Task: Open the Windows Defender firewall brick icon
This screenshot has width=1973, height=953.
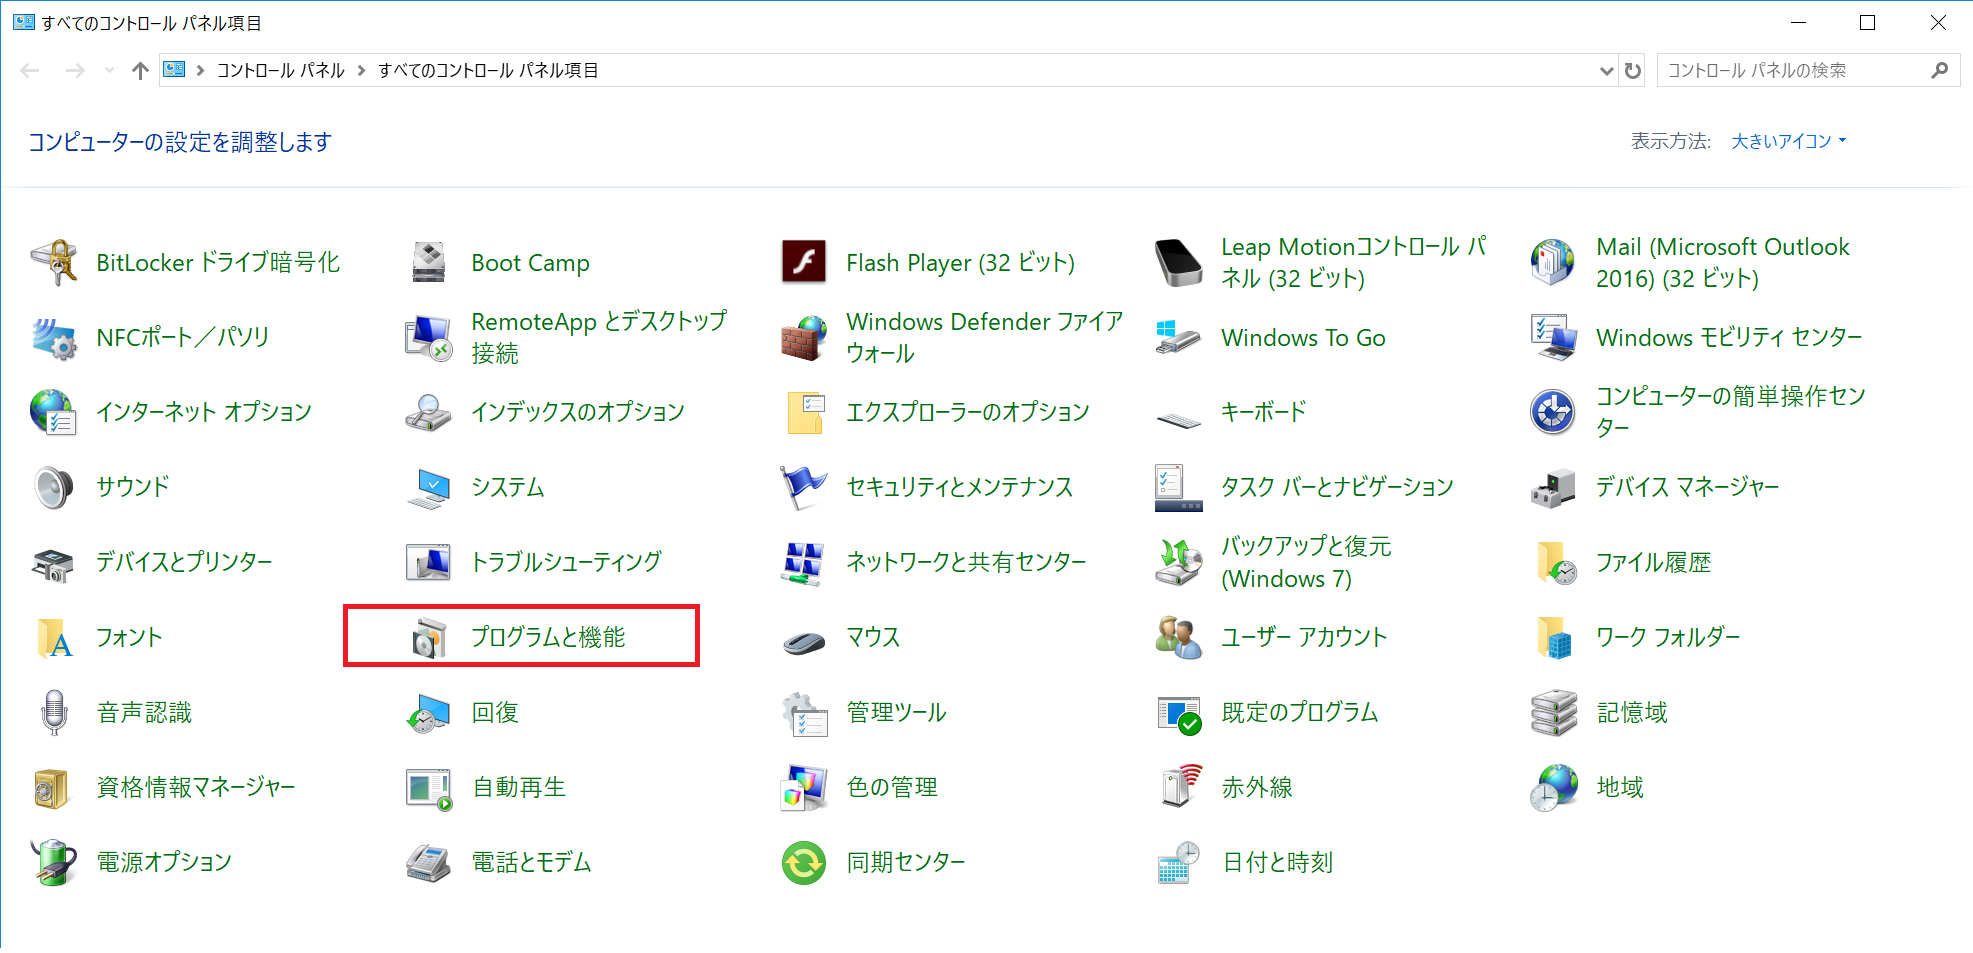Action: (804, 338)
